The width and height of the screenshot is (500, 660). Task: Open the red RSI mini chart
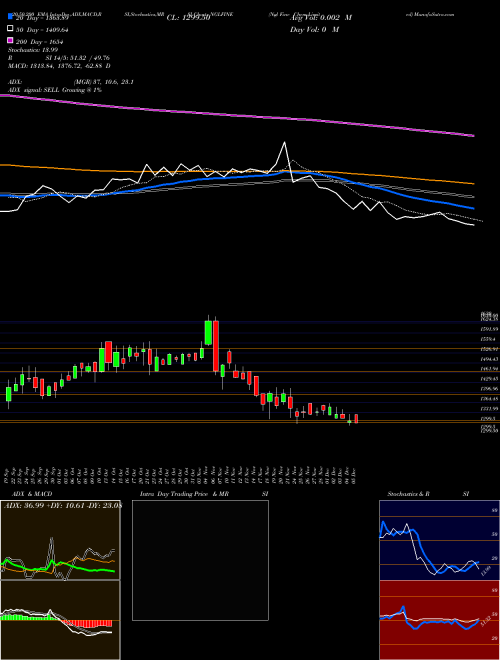pos(439,620)
